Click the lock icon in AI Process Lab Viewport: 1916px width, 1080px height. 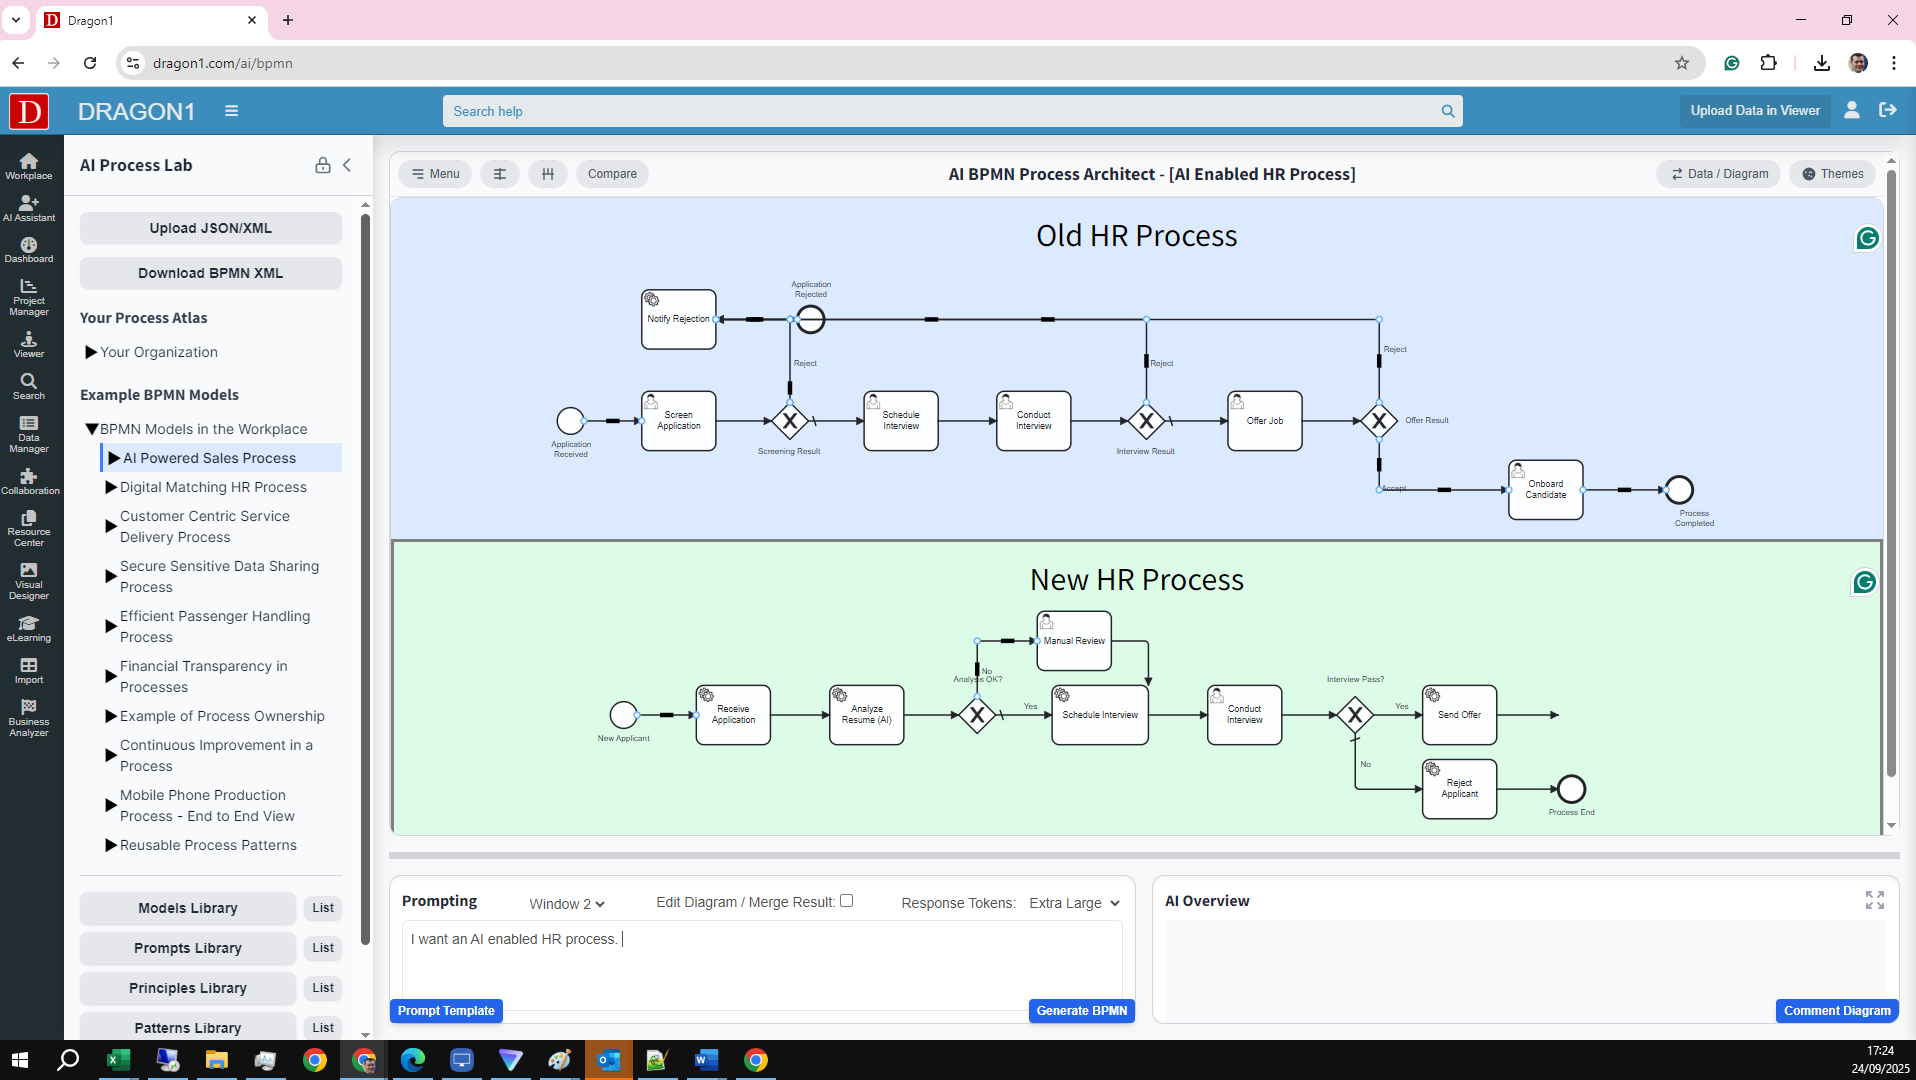point(323,165)
